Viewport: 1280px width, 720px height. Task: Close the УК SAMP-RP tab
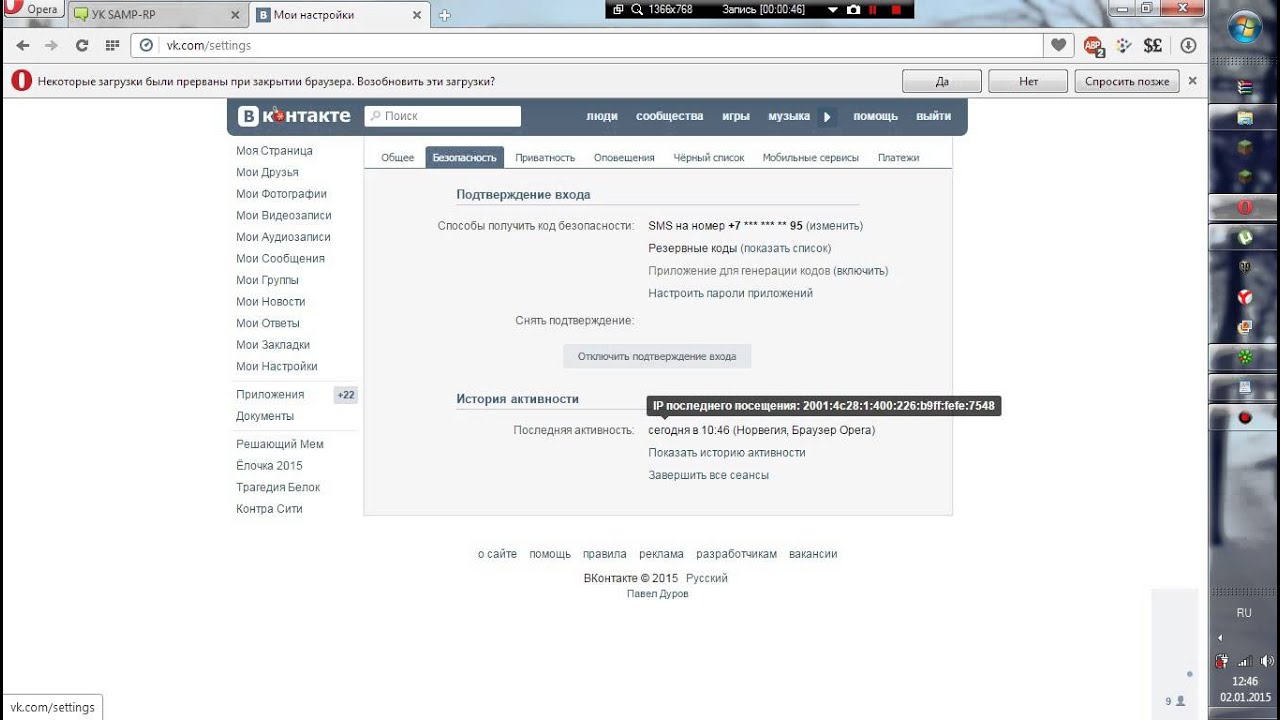235,15
